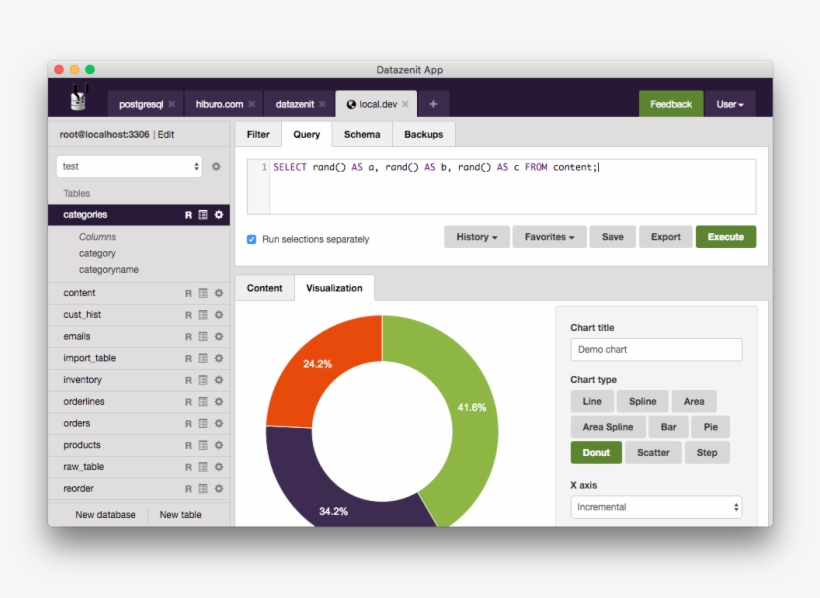Click the structure icon next to content table
820x598 pixels.
coord(204,292)
